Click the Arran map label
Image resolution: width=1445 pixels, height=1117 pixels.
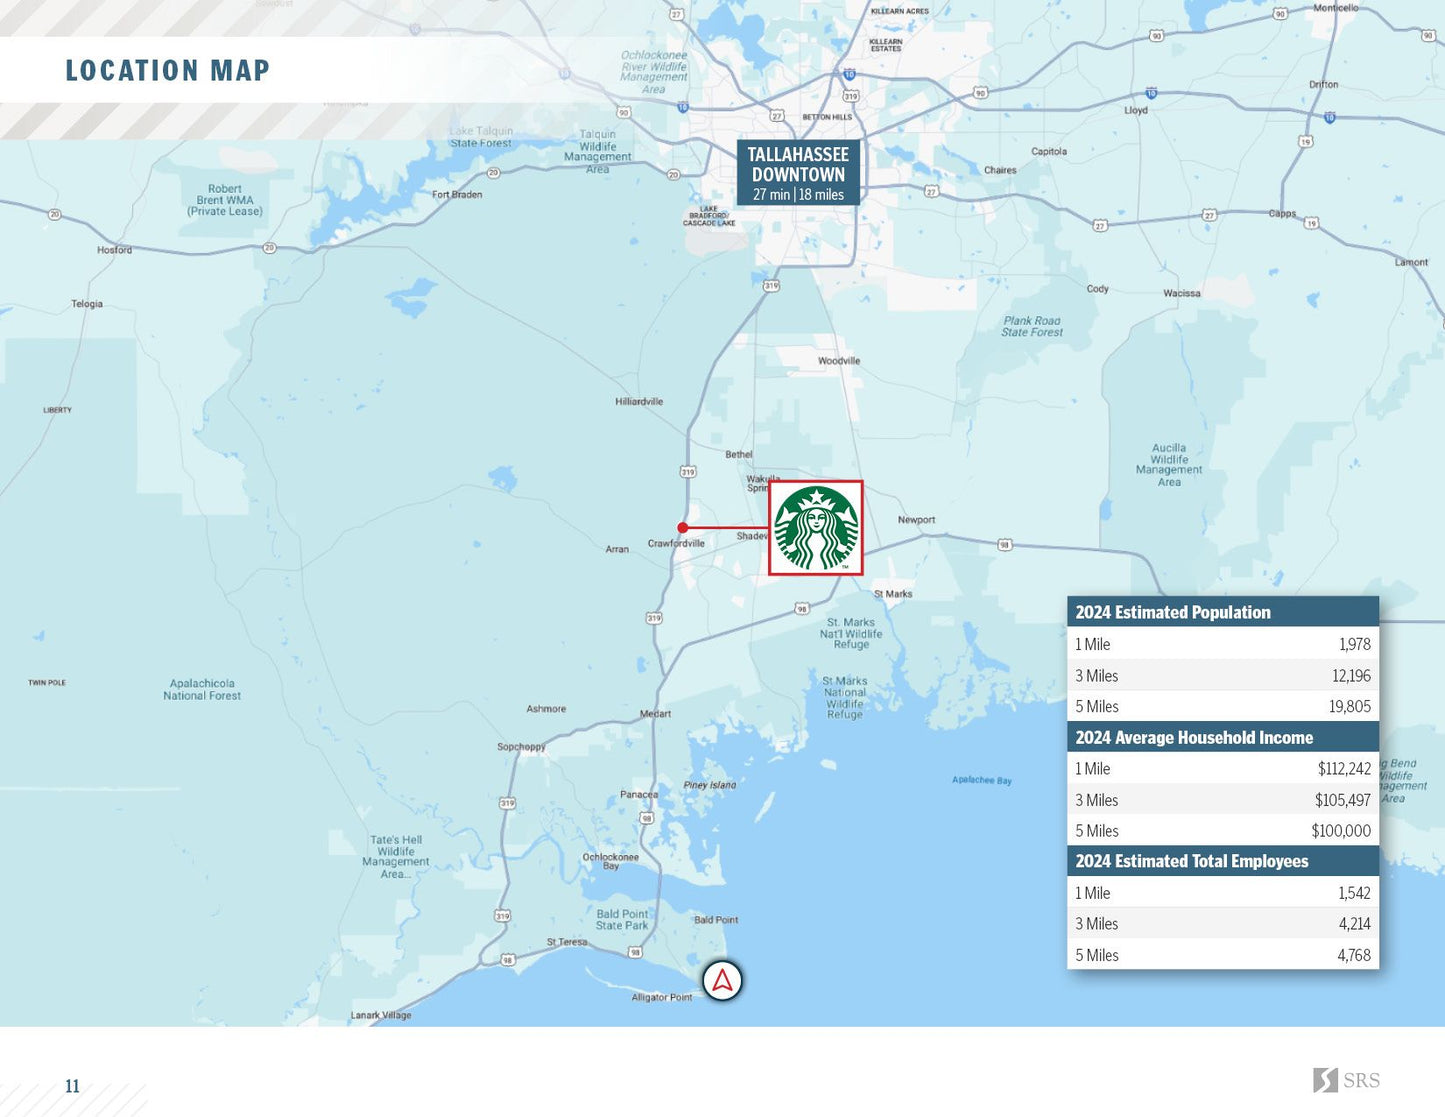tap(617, 549)
